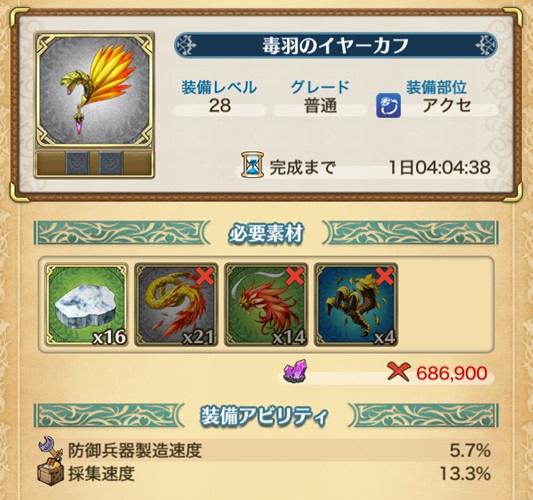Tap the 装備部位 value アクセ

pyautogui.click(x=447, y=106)
